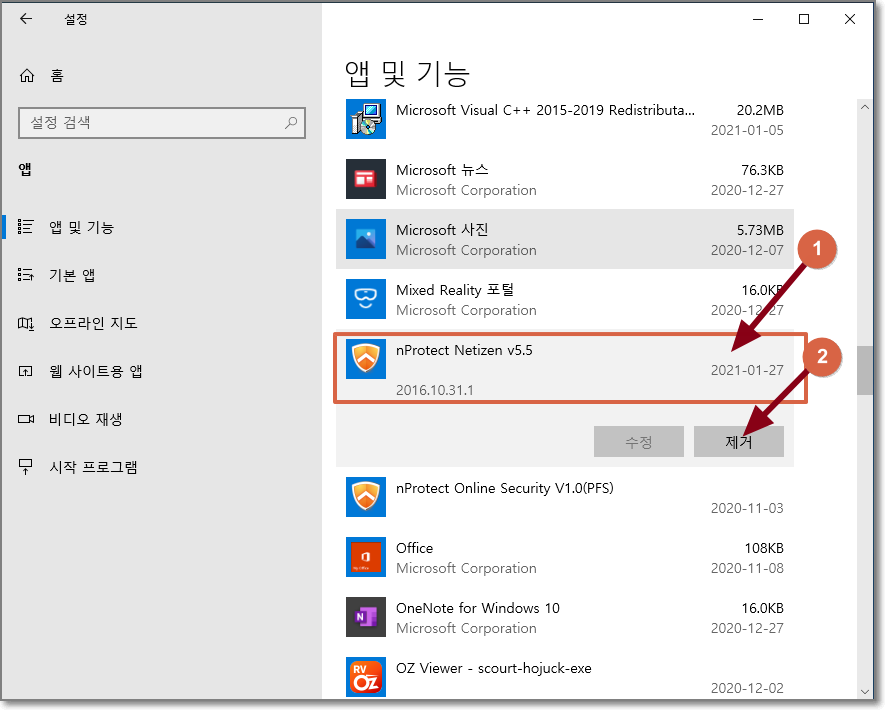Click the date 2020-12-07
Image resolution: width=885 pixels, height=710 pixels.
pyautogui.click(x=747, y=250)
